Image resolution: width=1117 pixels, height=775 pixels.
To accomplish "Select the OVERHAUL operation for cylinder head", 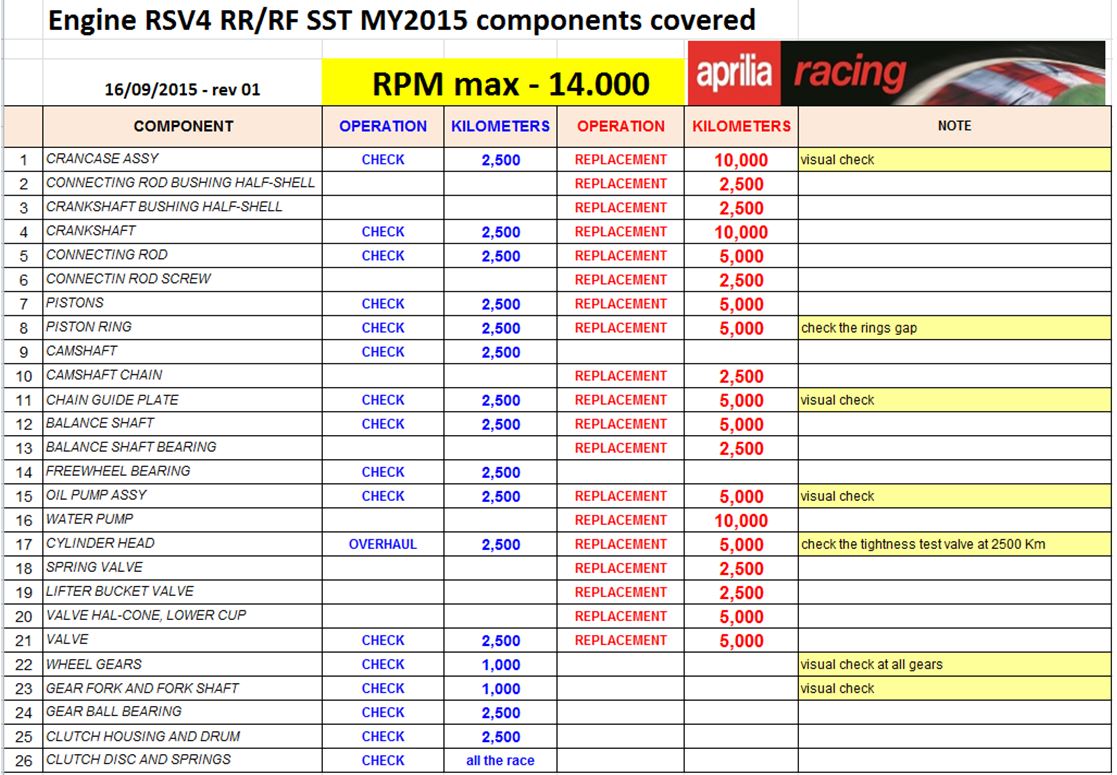I will pyautogui.click(x=382, y=545).
